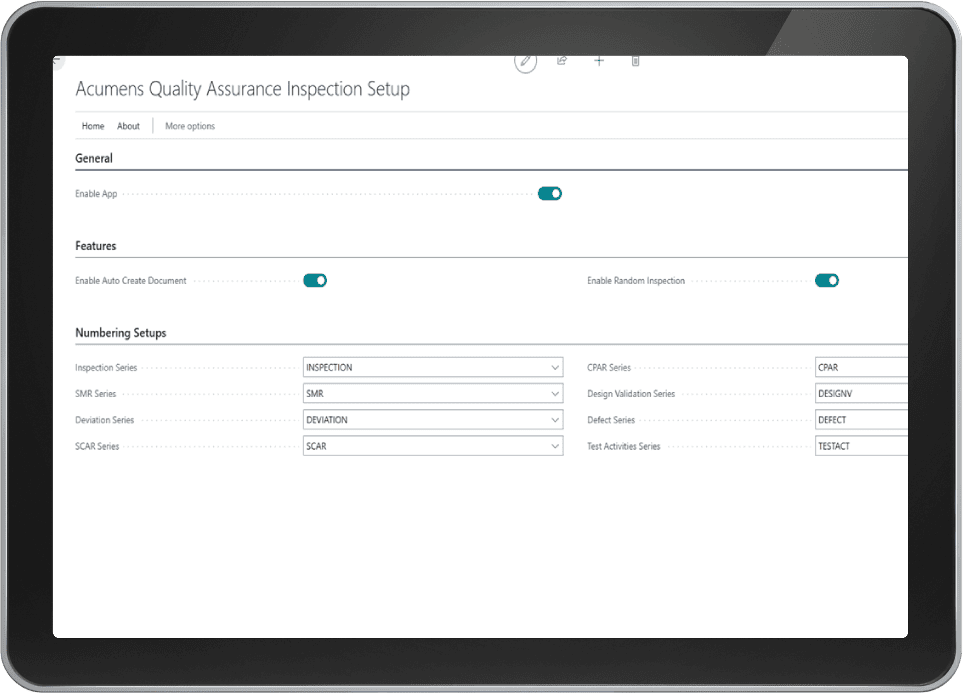
Task: Click the trash delete icon
Action: (636, 61)
